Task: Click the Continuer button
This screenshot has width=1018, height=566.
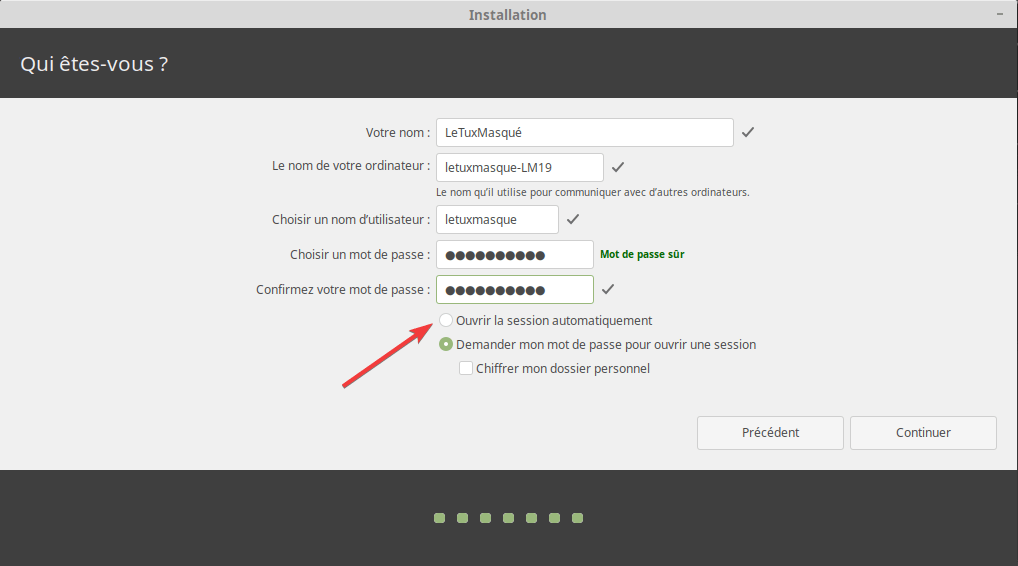Action: [923, 433]
